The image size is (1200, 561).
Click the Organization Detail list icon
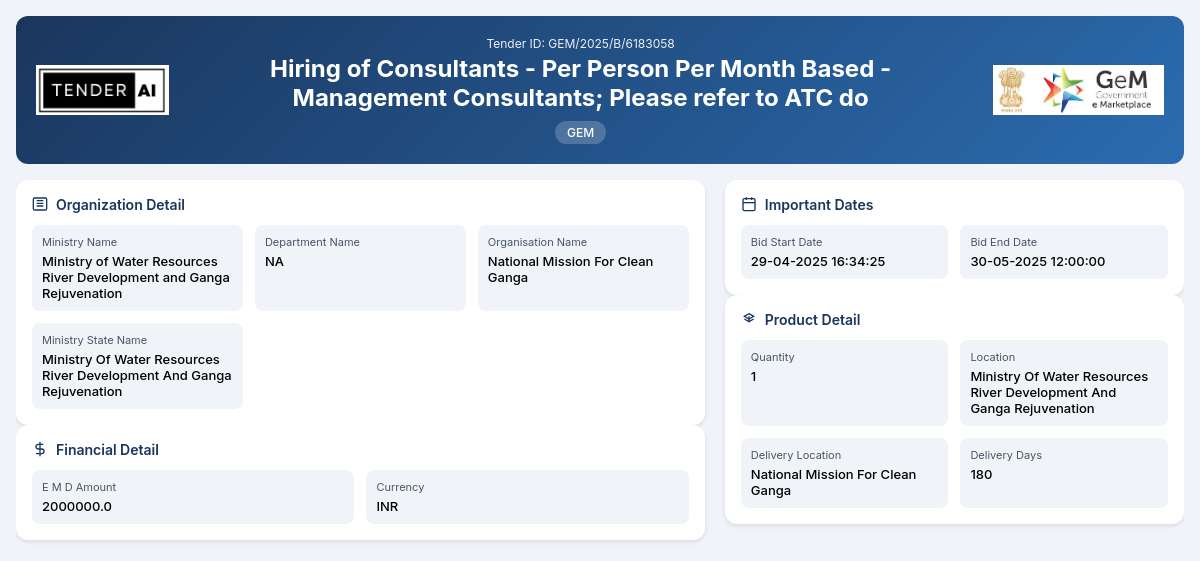(x=40, y=204)
